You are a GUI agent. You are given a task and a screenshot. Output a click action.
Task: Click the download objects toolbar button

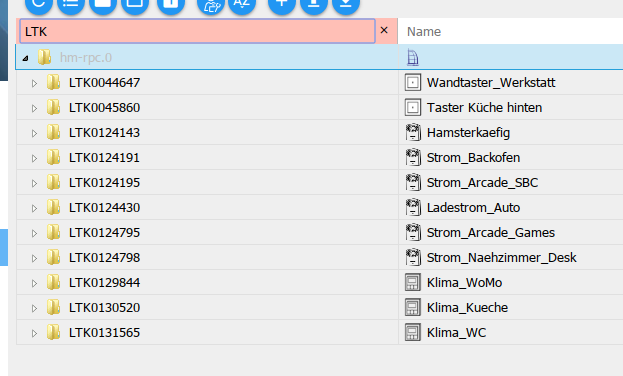click(346, 4)
